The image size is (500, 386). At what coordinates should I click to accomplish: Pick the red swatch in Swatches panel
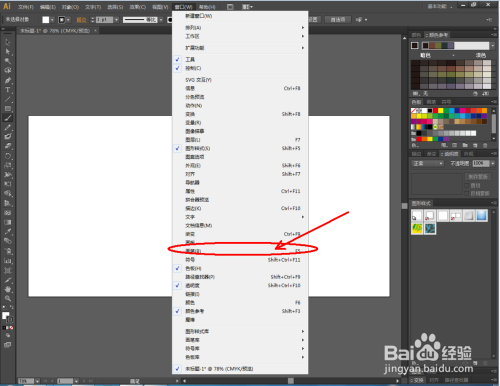(435, 110)
